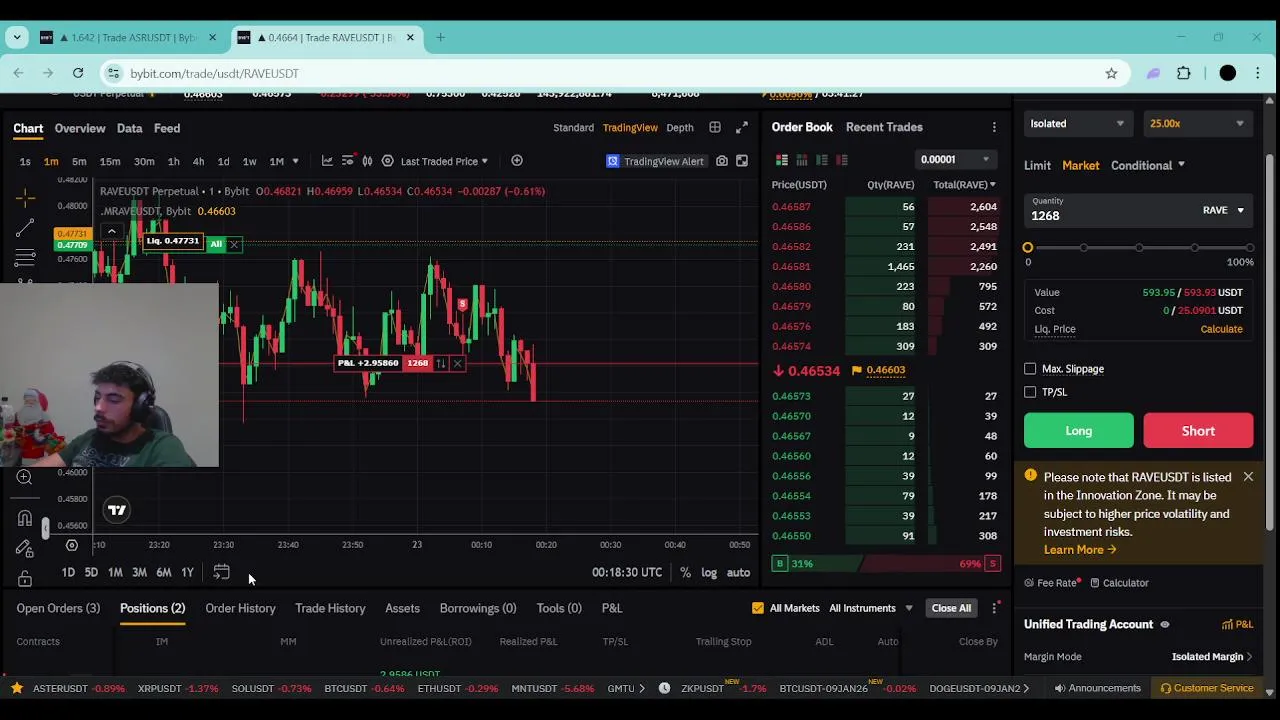Open the Trade History tab
This screenshot has width=1280, height=720.
point(330,608)
